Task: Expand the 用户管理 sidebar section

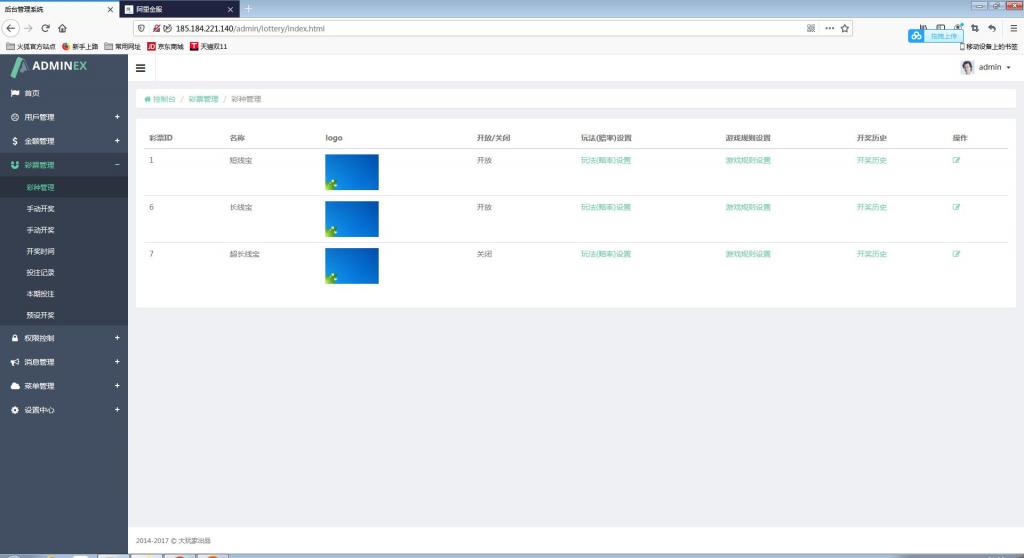Action: pos(64,117)
